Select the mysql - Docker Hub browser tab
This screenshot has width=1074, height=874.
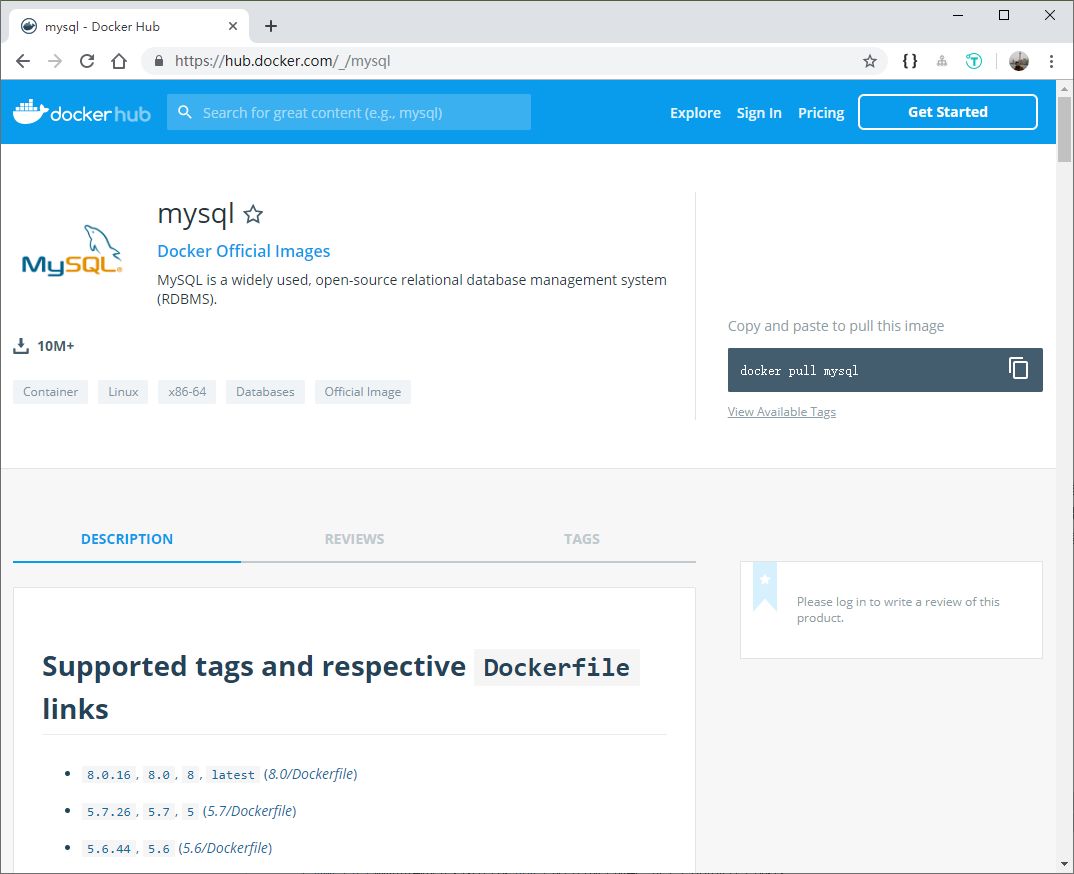click(x=127, y=26)
